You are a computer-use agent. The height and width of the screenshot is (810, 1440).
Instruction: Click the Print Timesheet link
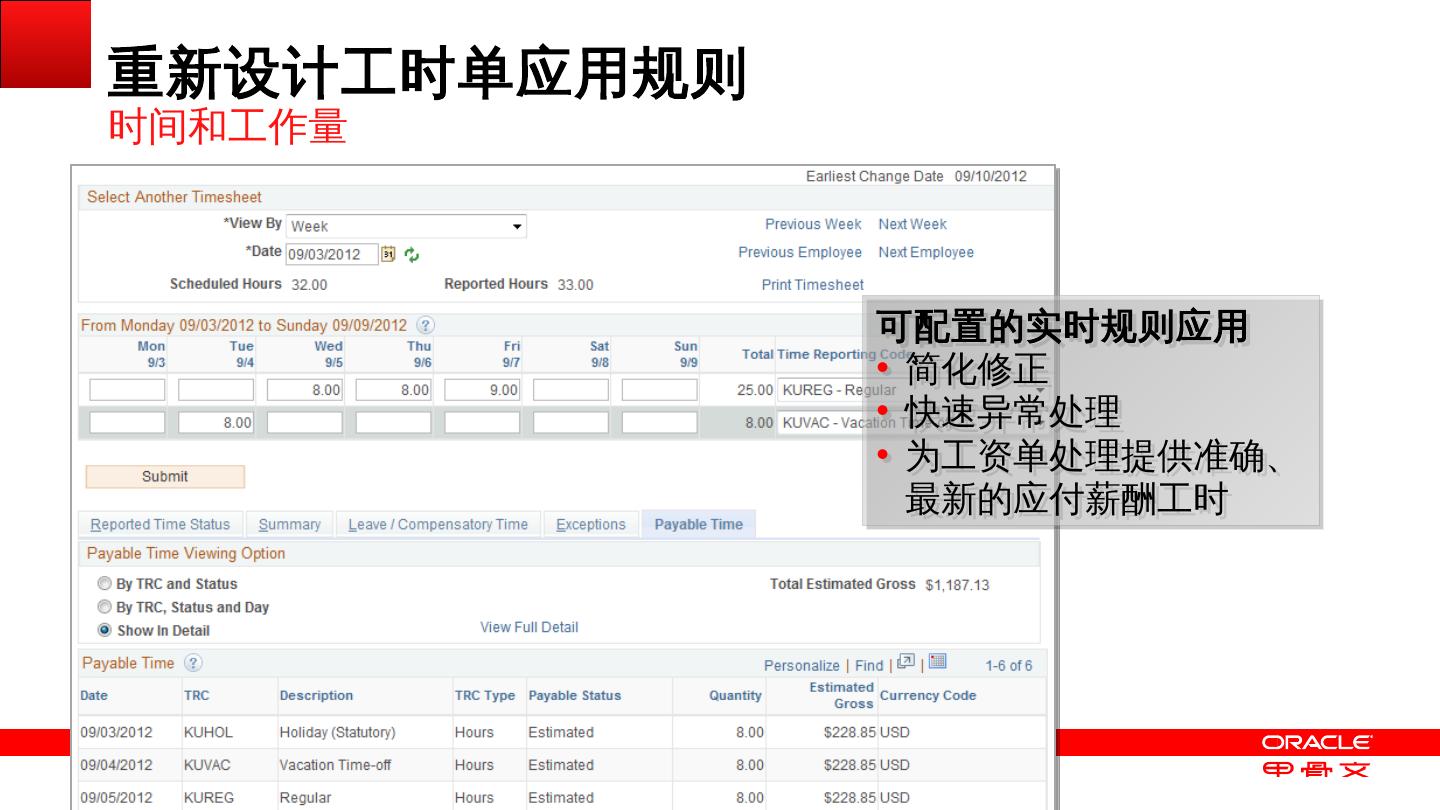click(812, 285)
